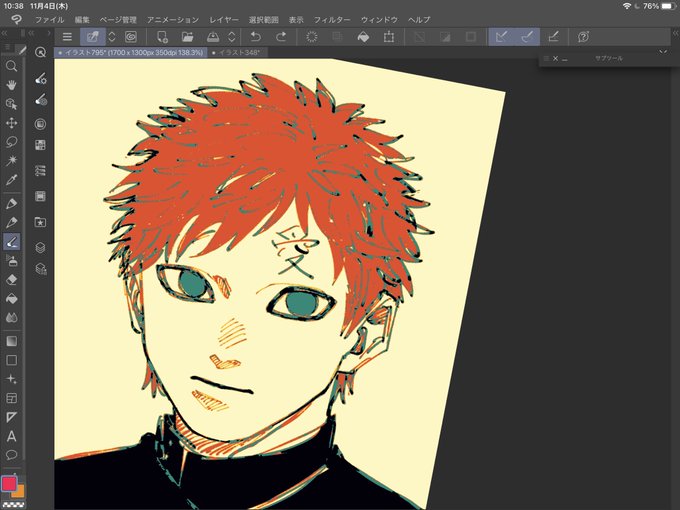Open the ファイル menu
680x510 pixels.
(x=49, y=20)
